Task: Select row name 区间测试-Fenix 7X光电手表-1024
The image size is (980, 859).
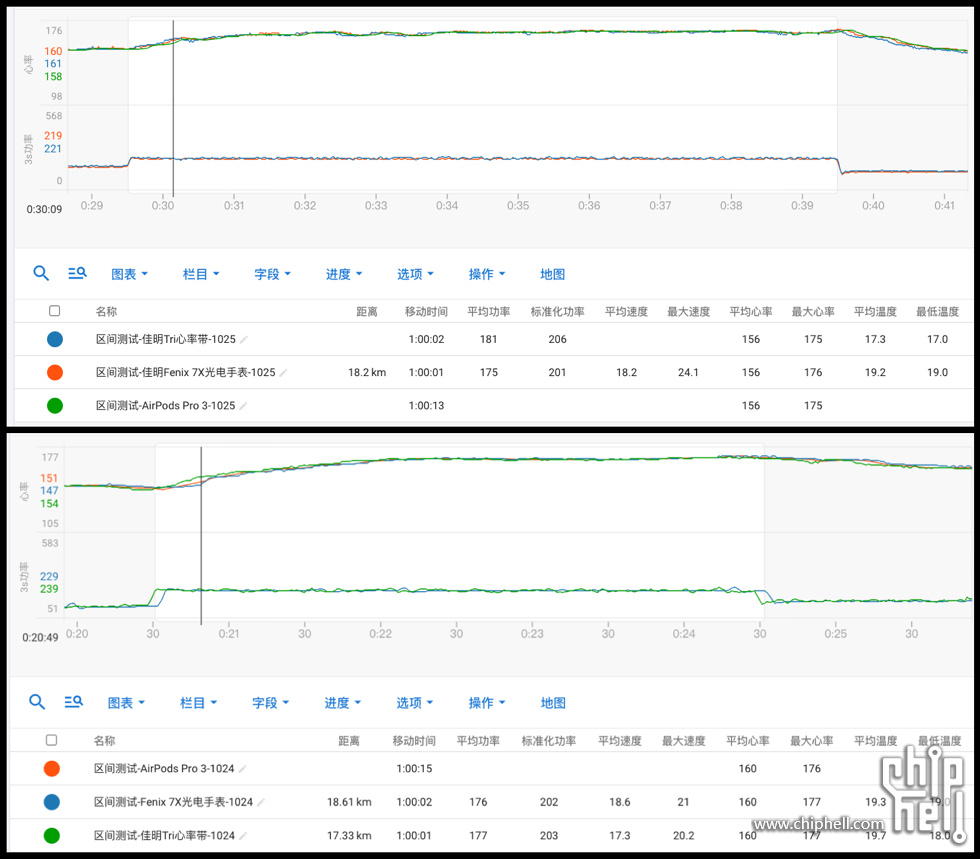Action: (x=173, y=801)
